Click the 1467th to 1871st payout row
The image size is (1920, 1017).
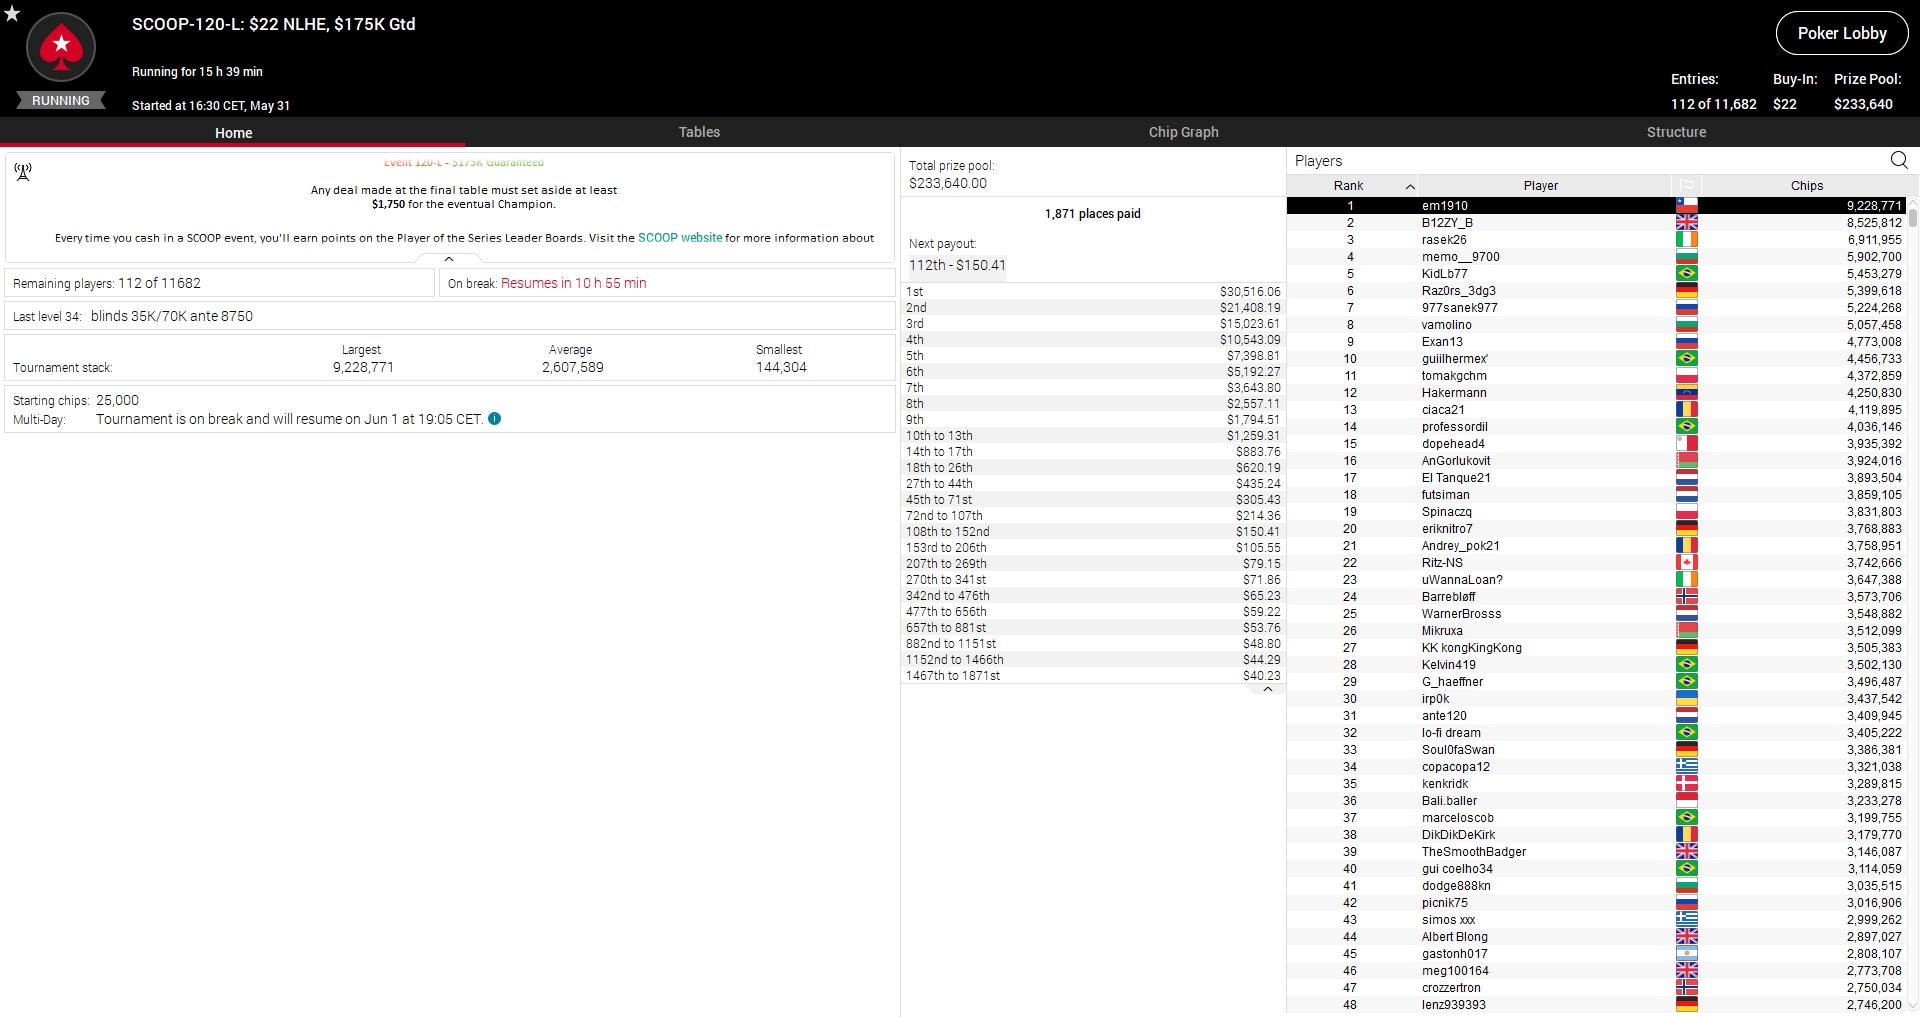(1093, 676)
